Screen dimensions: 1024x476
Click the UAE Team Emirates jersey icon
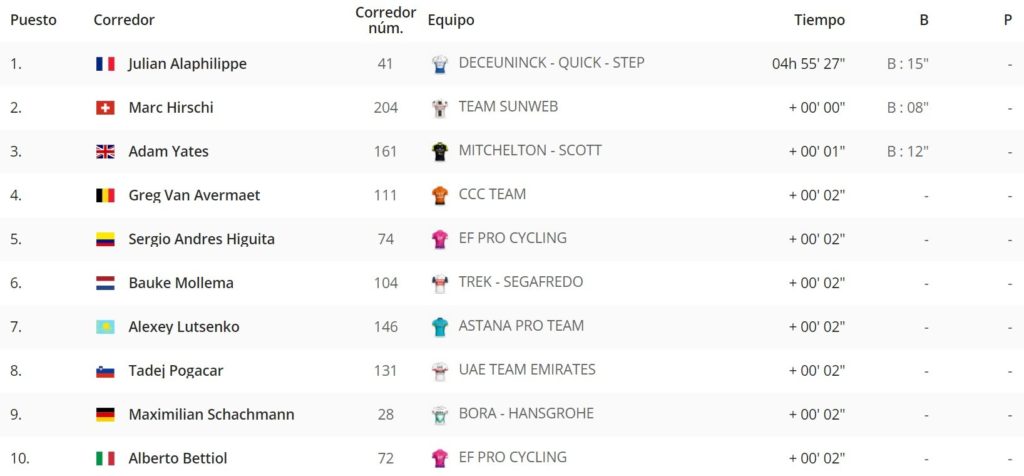click(x=440, y=371)
